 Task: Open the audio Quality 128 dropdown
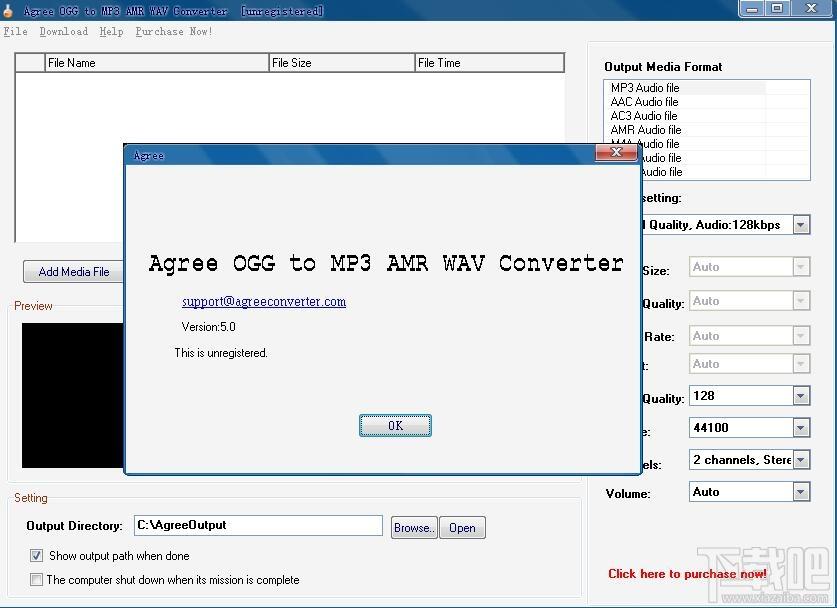pos(801,396)
